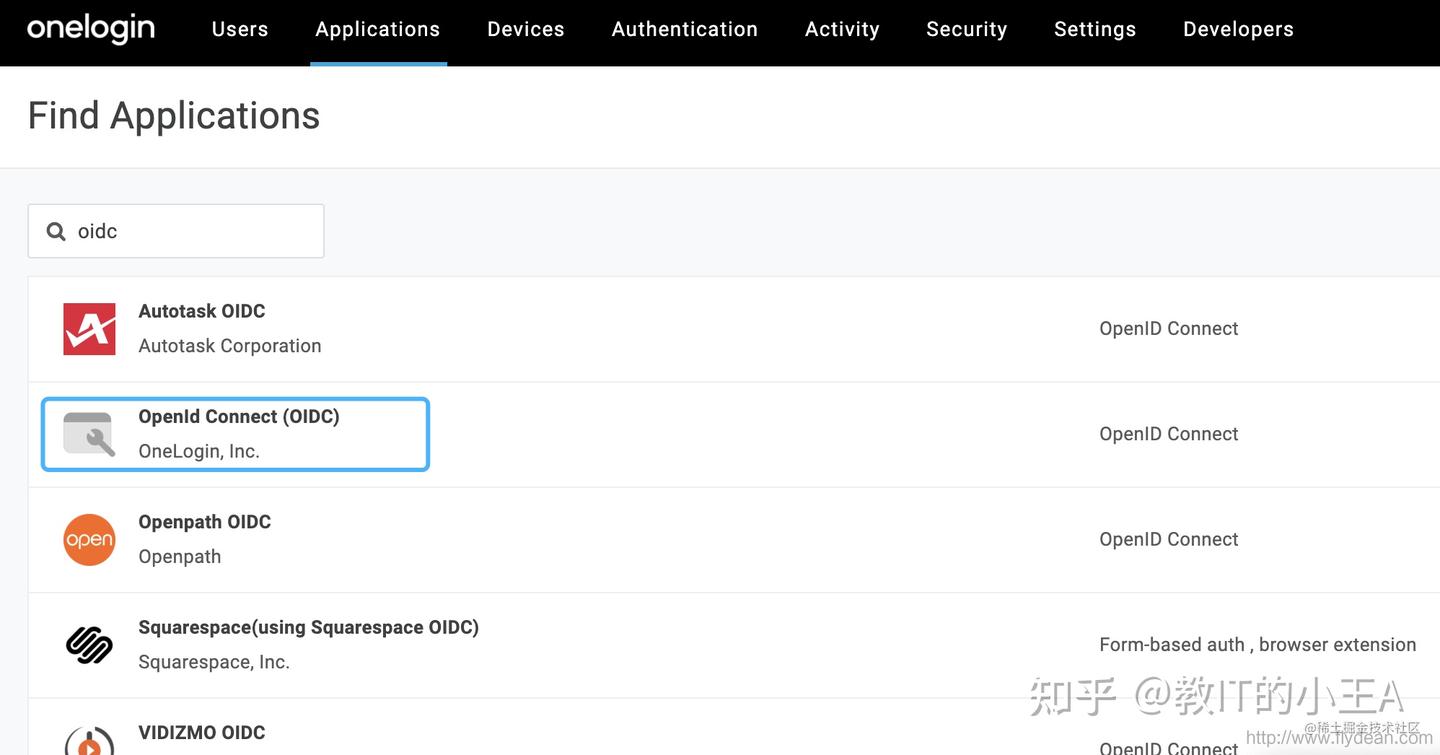Open the Activity section
The image size is (1440, 755).
pyautogui.click(x=842, y=29)
